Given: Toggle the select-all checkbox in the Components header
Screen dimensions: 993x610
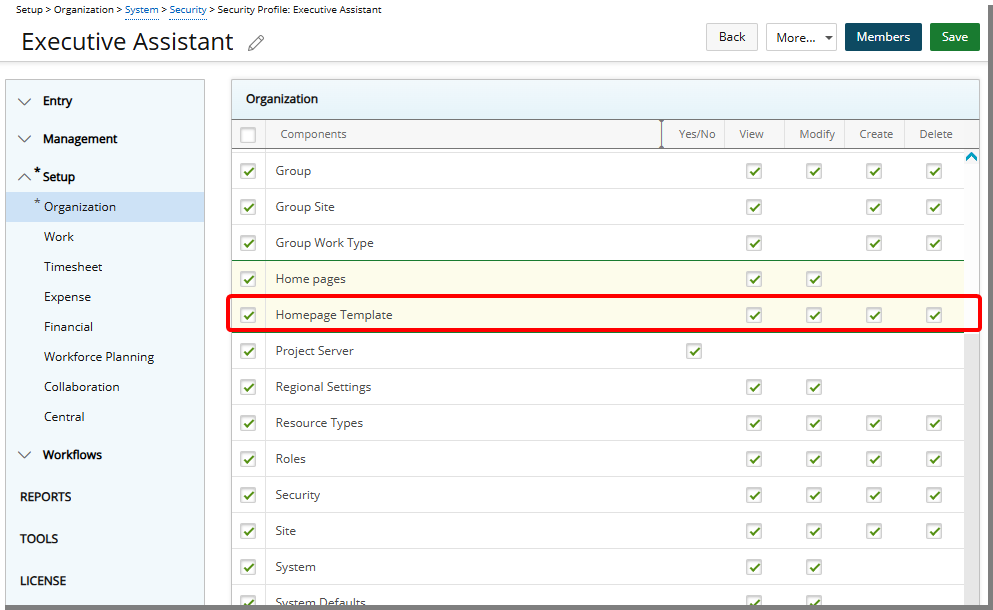Looking at the screenshot, I should (x=247, y=134).
